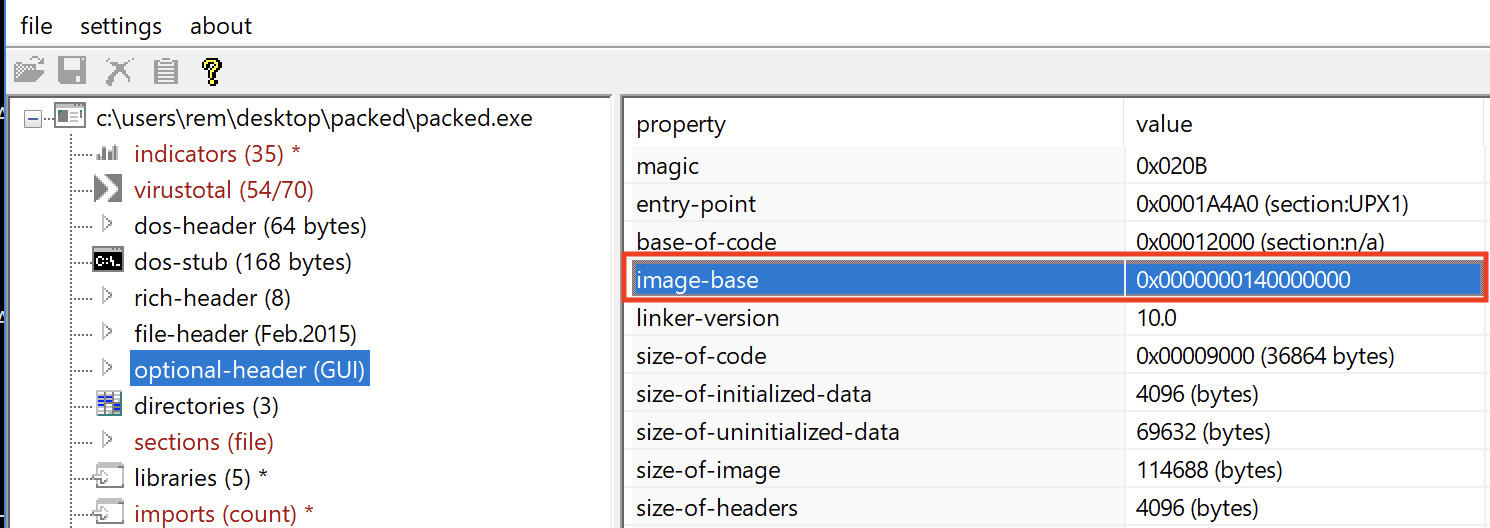Collapse the packed.exe root tree node

[x=33, y=118]
